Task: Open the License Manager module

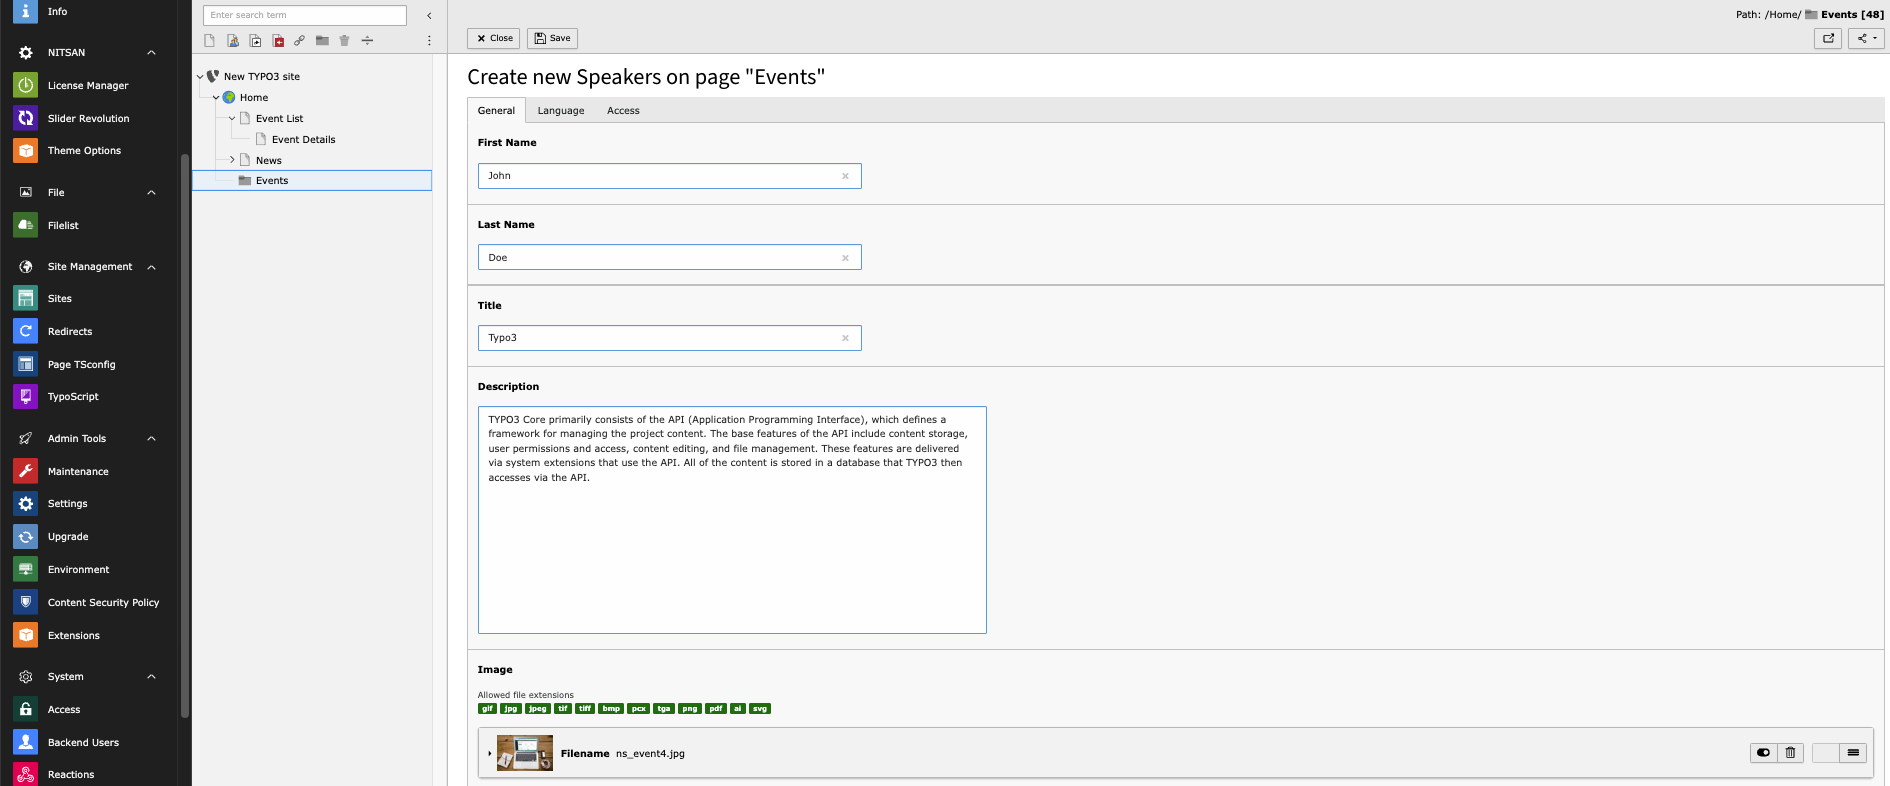Action: coord(88,86)
